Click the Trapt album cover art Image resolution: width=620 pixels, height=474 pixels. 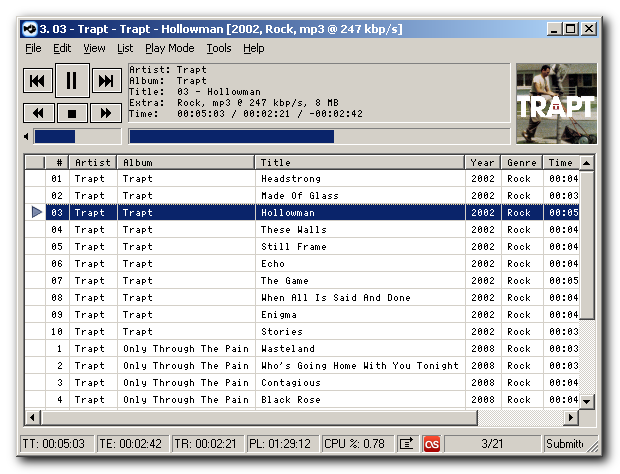(556, 104)
